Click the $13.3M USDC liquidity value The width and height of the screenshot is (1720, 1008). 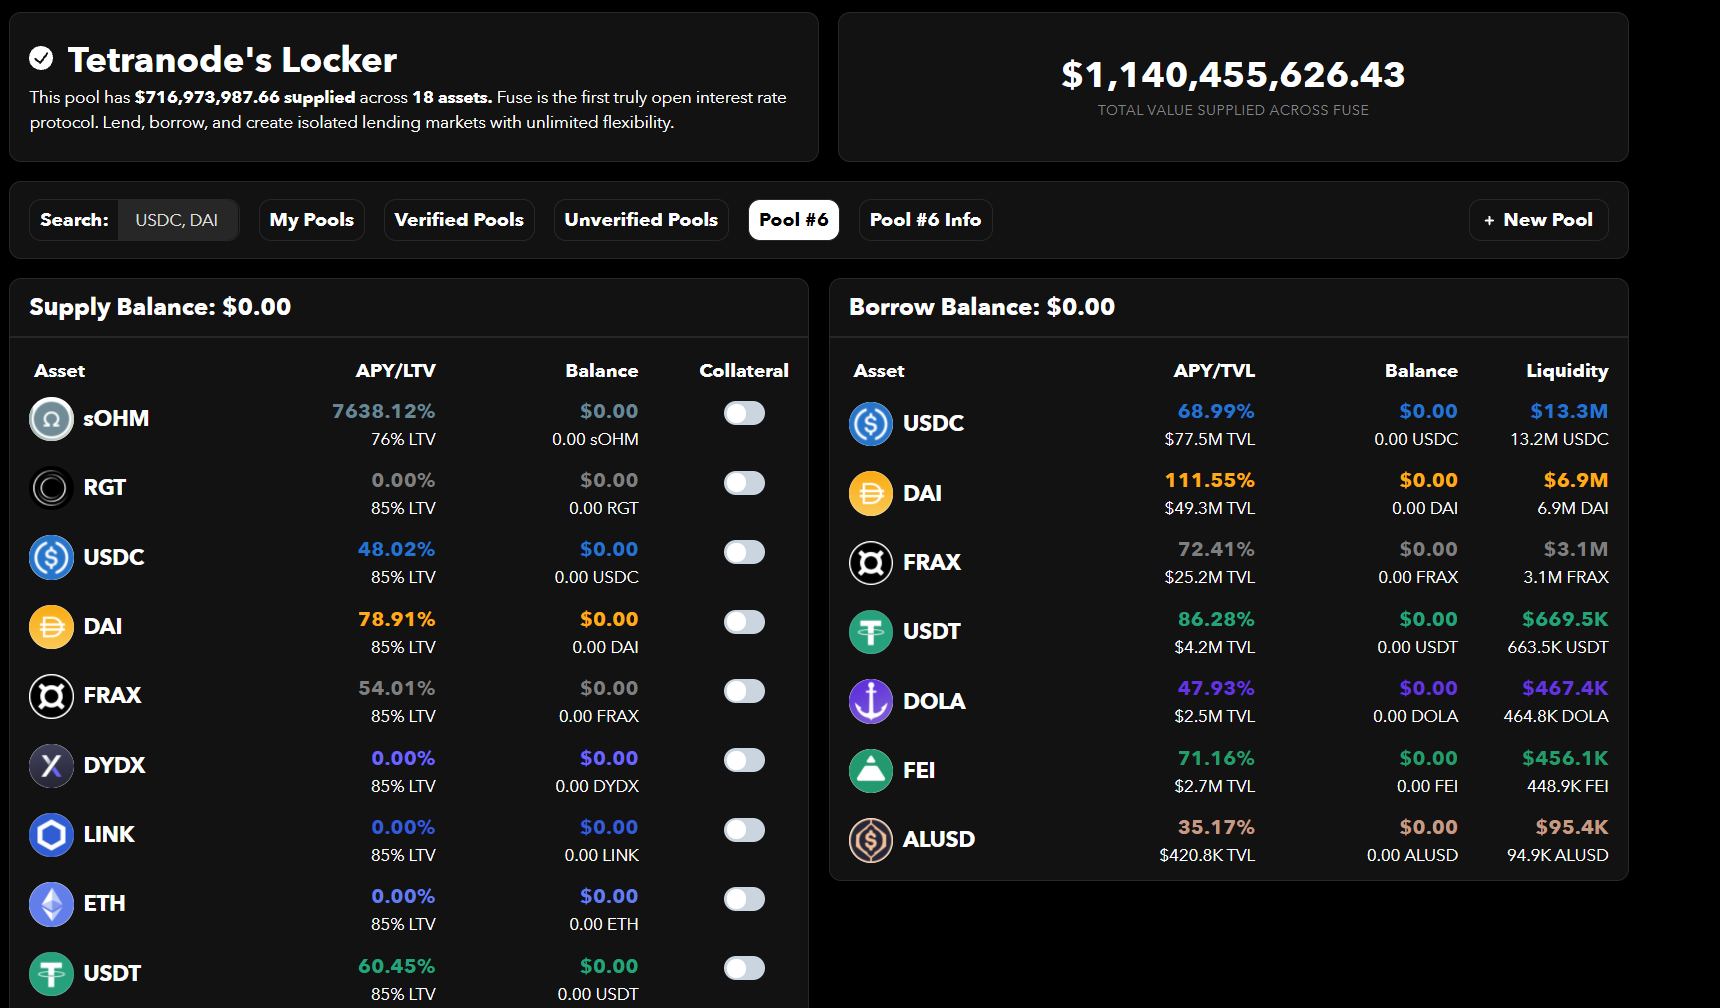(x=1569, y=411)
